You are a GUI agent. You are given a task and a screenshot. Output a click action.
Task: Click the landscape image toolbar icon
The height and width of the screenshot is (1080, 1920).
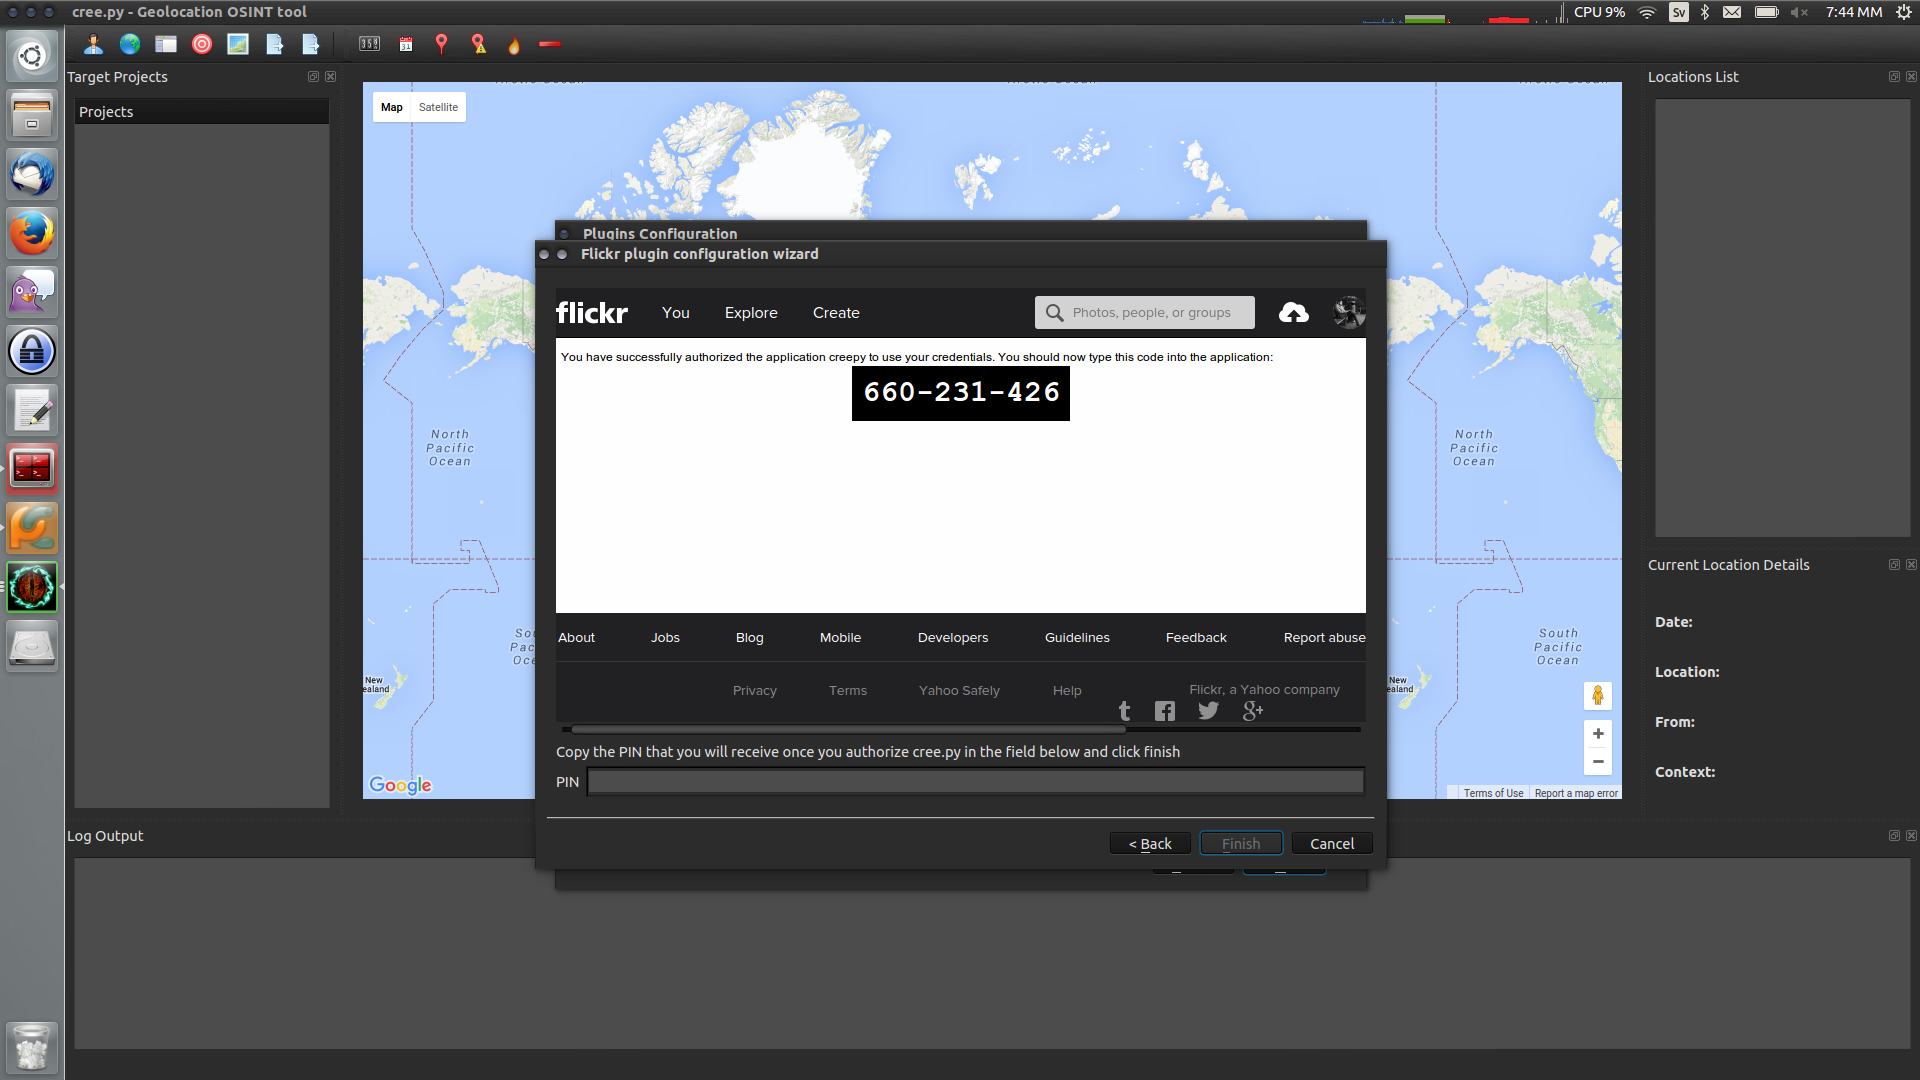click(x=238, y=44)
